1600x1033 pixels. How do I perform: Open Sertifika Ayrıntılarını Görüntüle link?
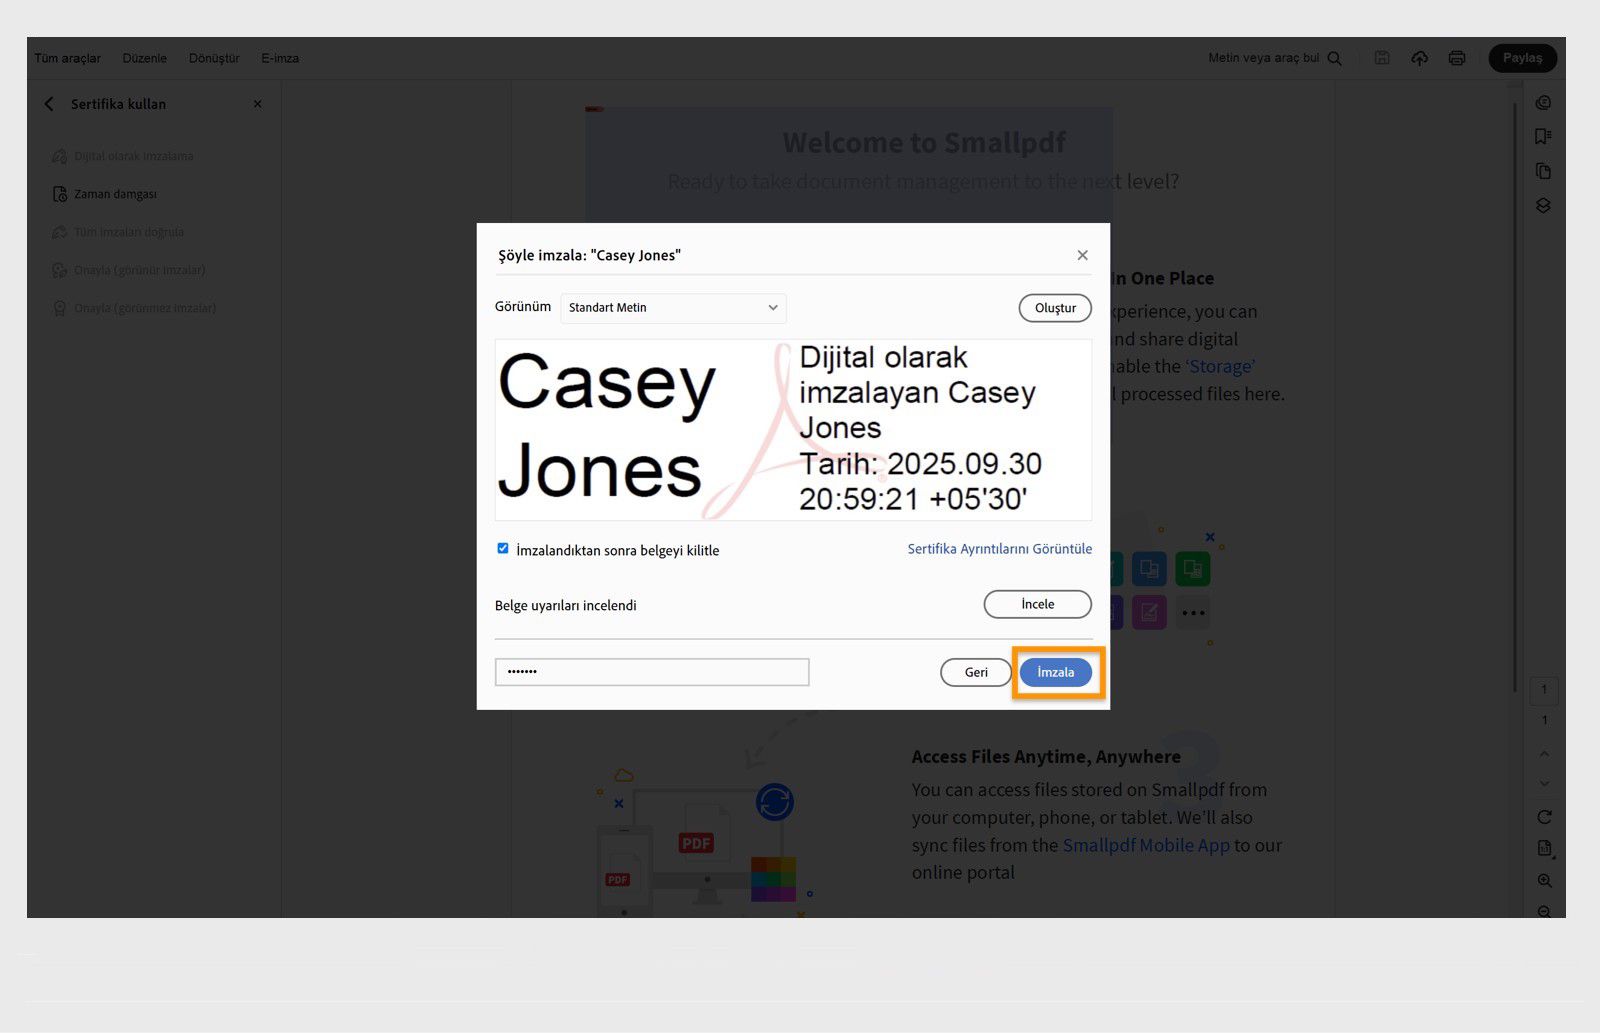(x=1000, y=549)
